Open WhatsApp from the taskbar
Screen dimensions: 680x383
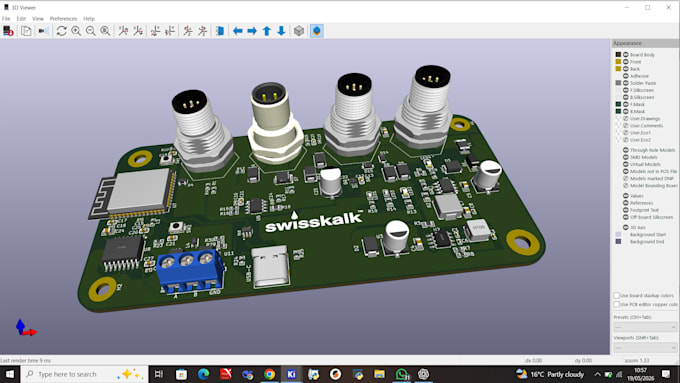click(x=402, y=374)
